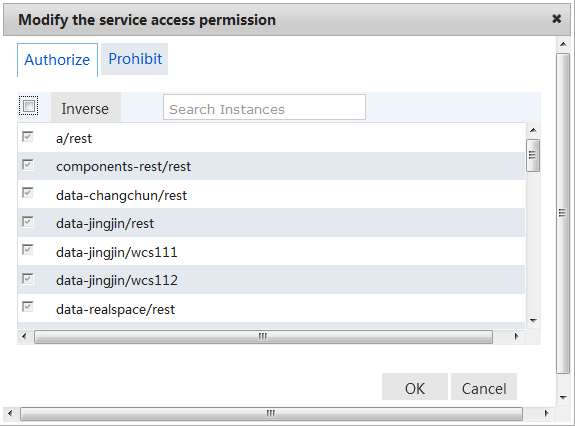575x426 pixels.
Task: Toggle the select-all checkbox beside Inverse
Action: click(29, 106)
